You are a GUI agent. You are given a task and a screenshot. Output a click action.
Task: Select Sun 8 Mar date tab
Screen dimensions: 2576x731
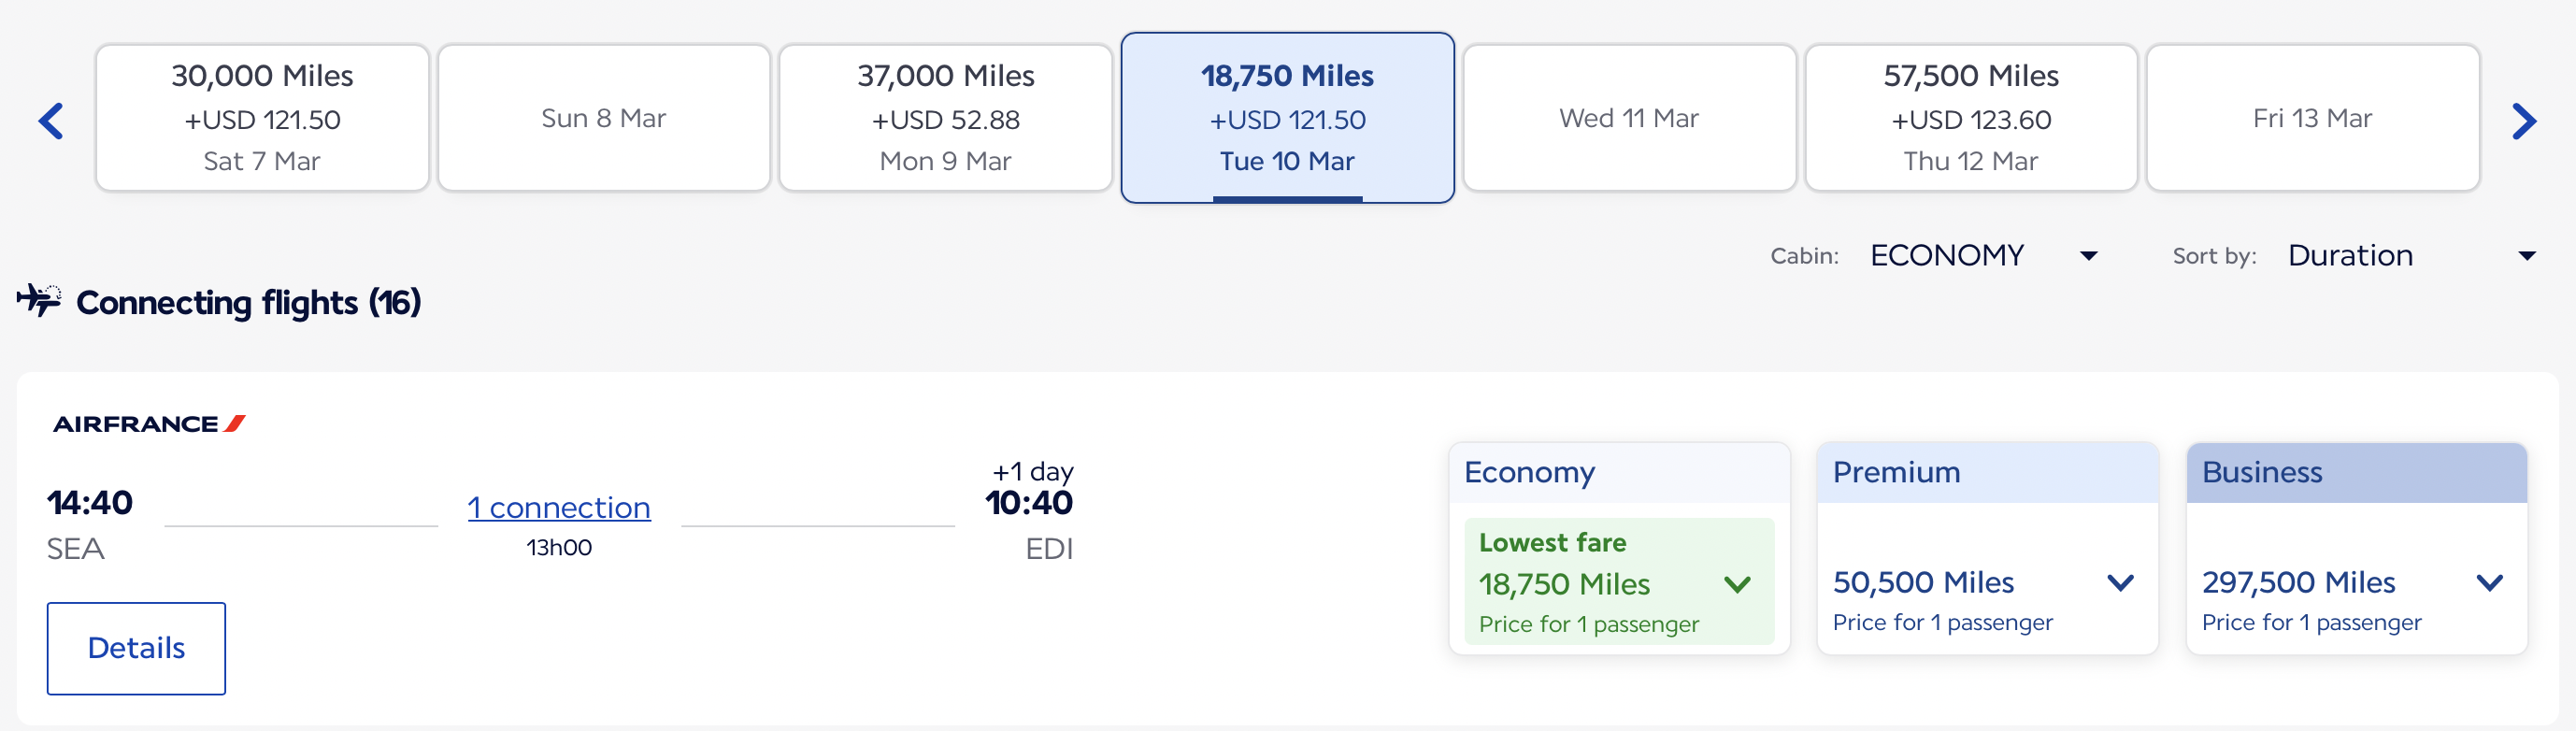(x=603, y=118)
